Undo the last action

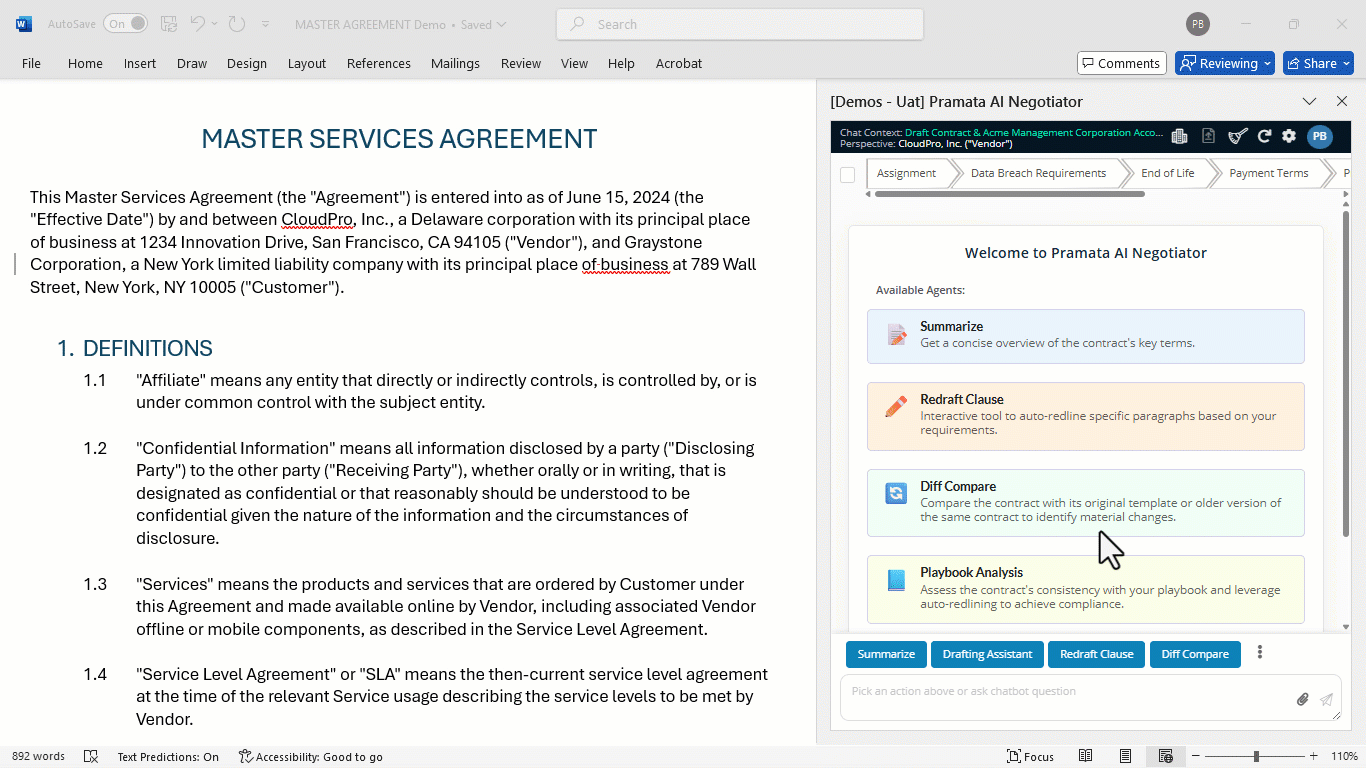(x=198, y=24)
